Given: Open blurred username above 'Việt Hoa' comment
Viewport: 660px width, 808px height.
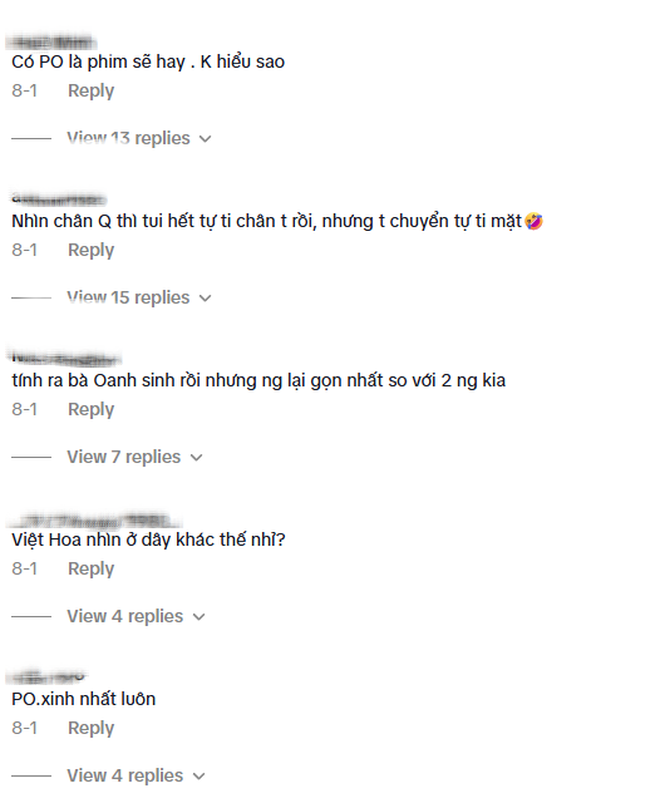Looking at the screenshot, I should point(95,519).
